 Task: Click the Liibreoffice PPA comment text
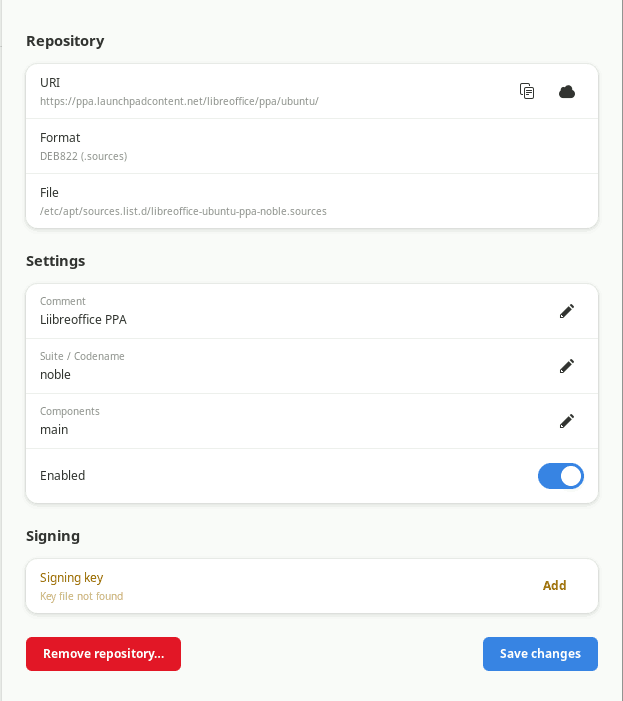tap(84, 320)
